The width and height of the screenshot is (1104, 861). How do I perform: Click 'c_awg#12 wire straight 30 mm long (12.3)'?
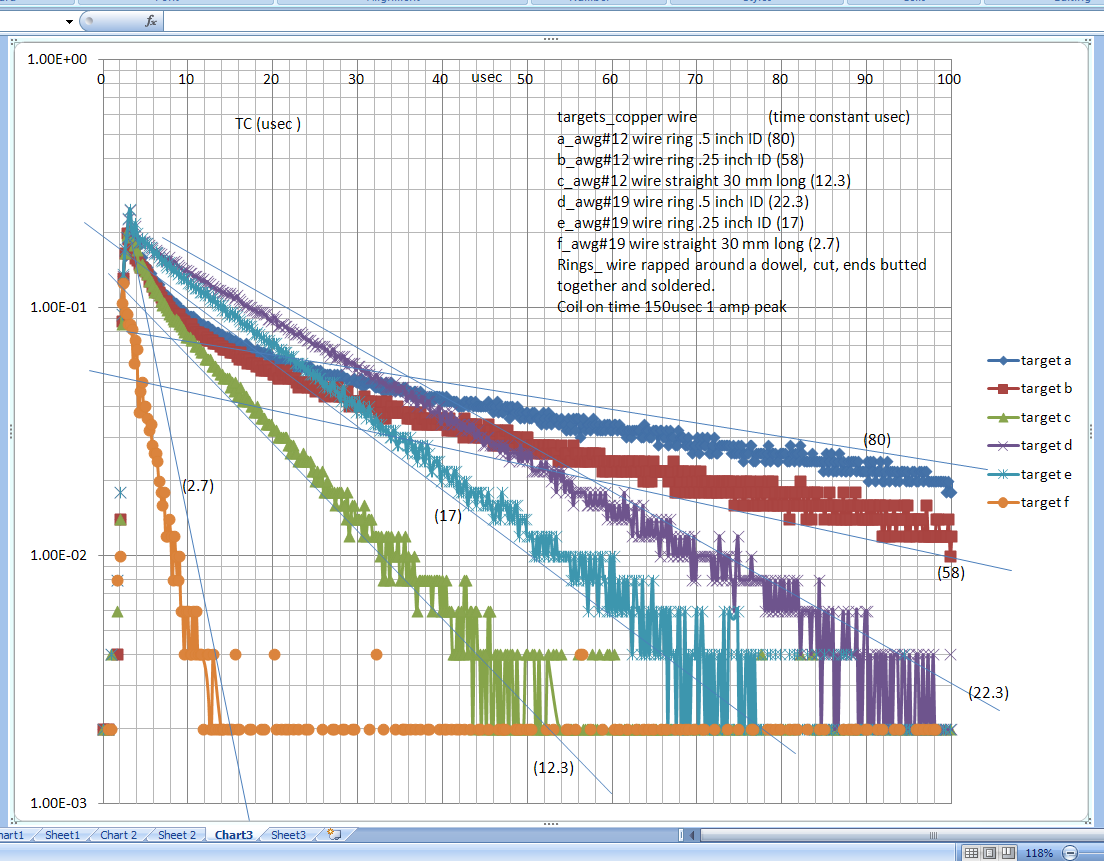click(704, 181)
